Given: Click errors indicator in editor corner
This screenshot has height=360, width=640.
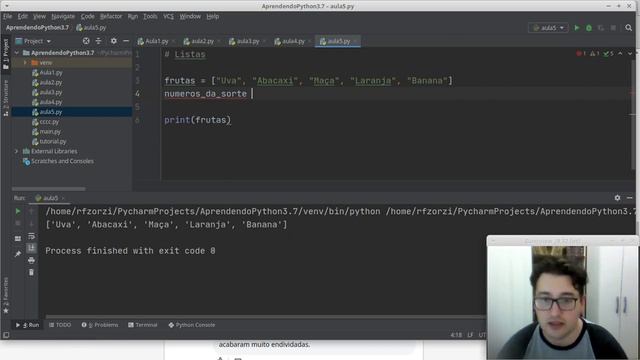Looking at the screenshot, I should click(581, 53).
